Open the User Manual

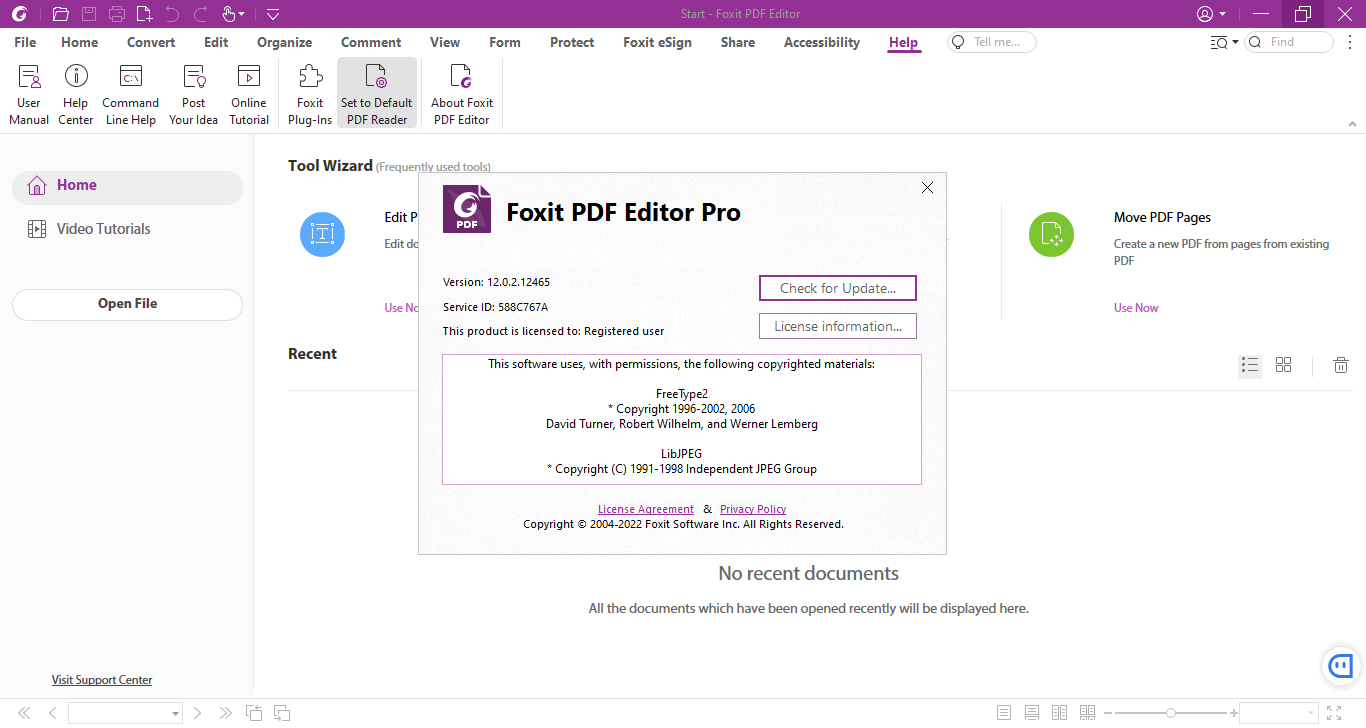(x=28, y=92)
